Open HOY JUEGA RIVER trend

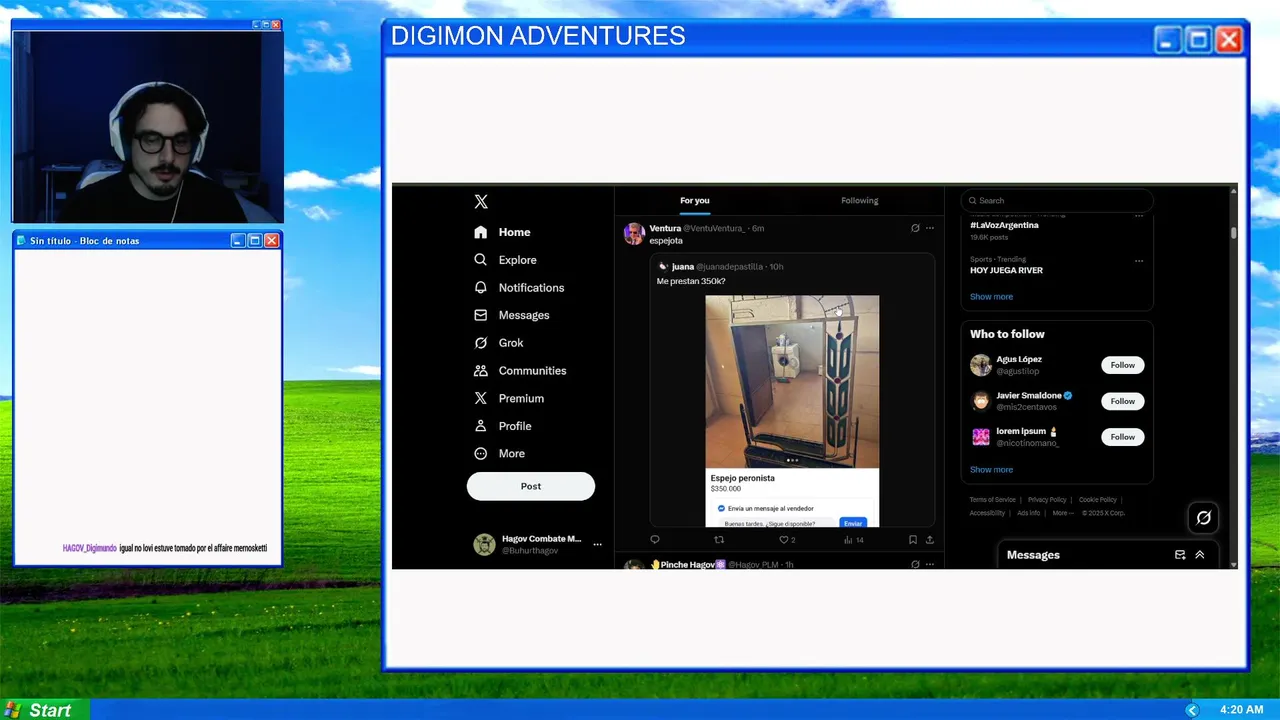[x=1006, y=270]
